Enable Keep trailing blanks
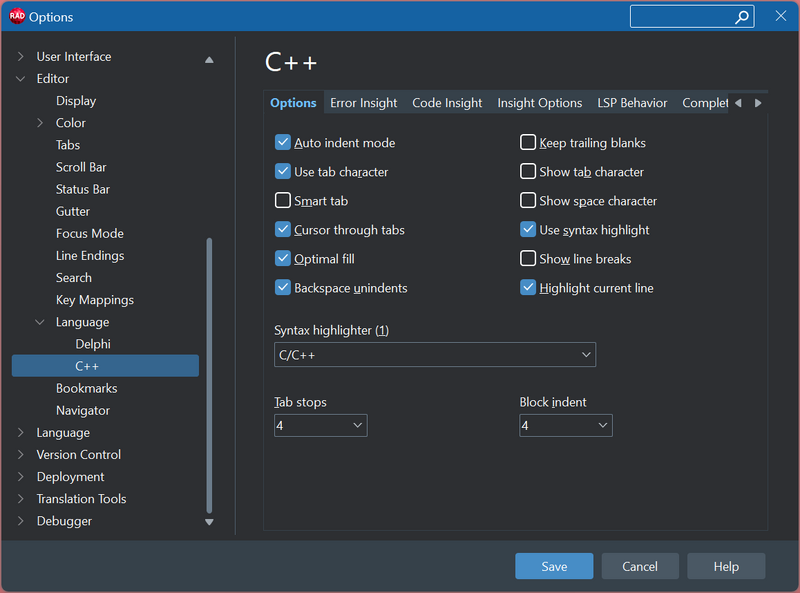The width and height of the screenshot is (800, 593). 528,142
